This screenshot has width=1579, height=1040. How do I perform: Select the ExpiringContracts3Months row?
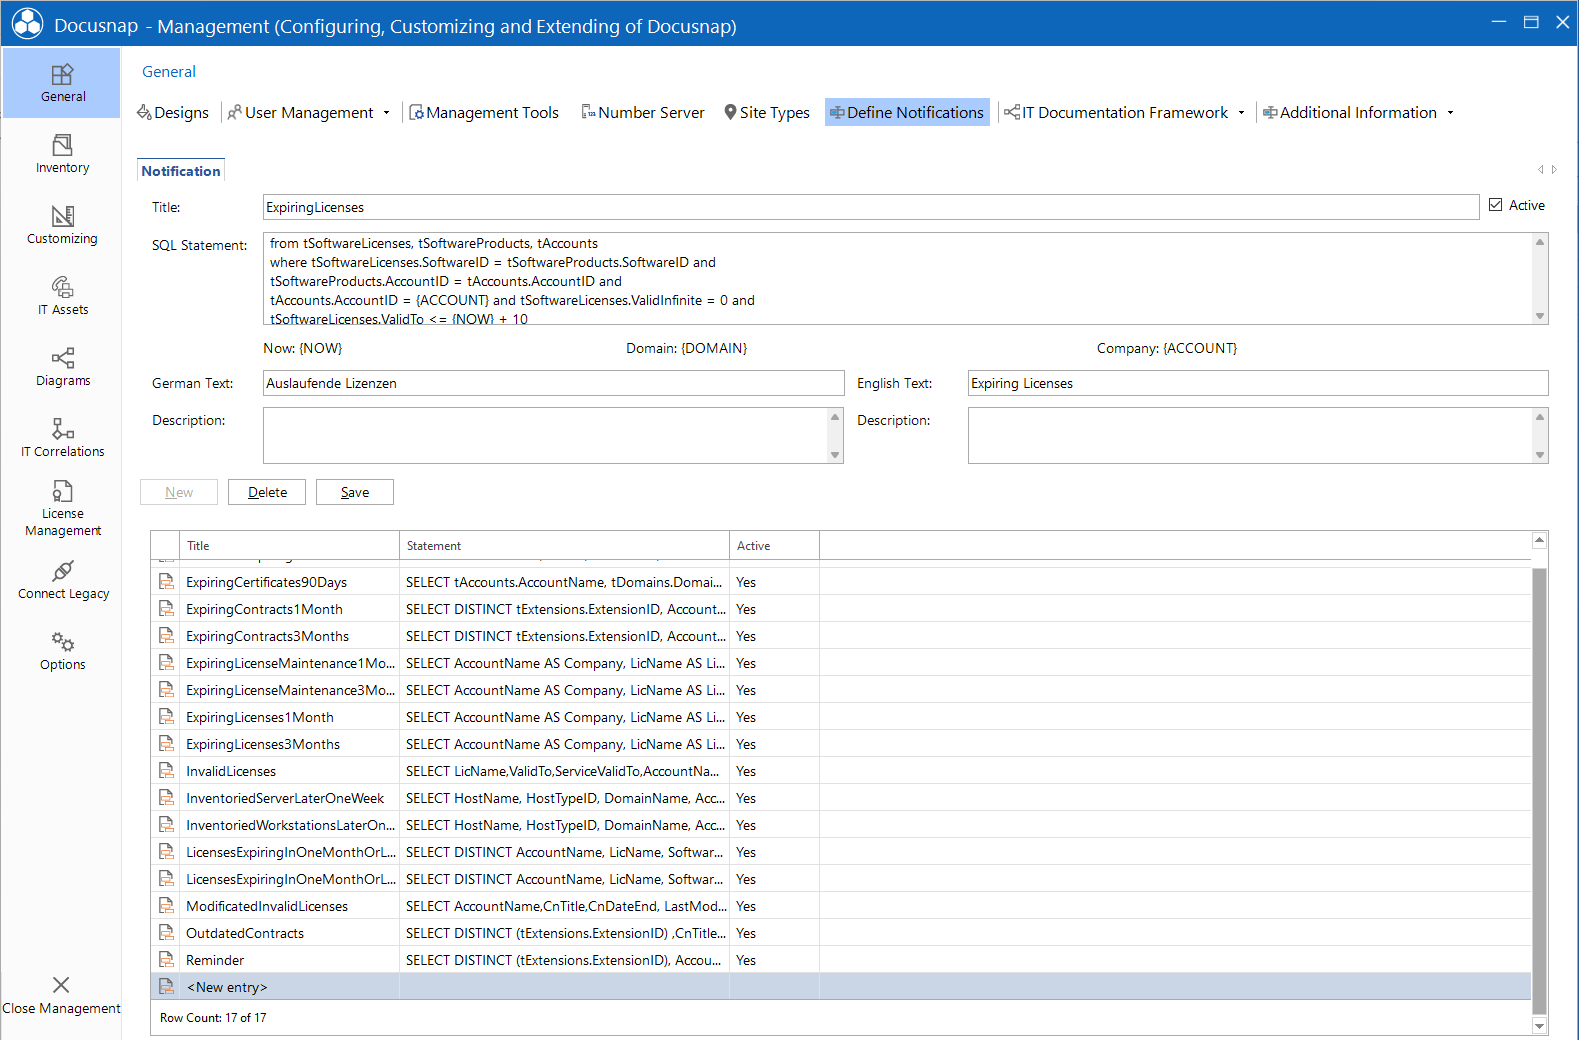pyautogui.click(x=841, y=636)
